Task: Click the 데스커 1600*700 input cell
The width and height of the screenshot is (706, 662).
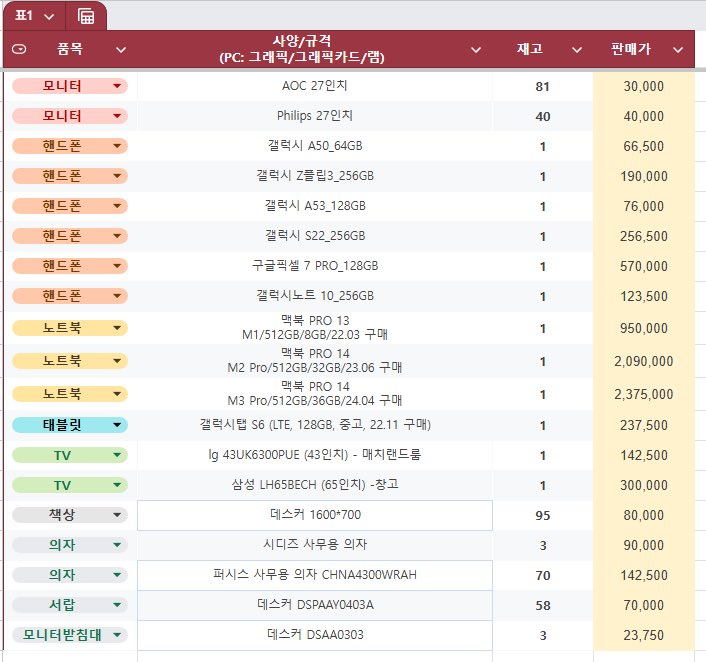Action: 315,515
